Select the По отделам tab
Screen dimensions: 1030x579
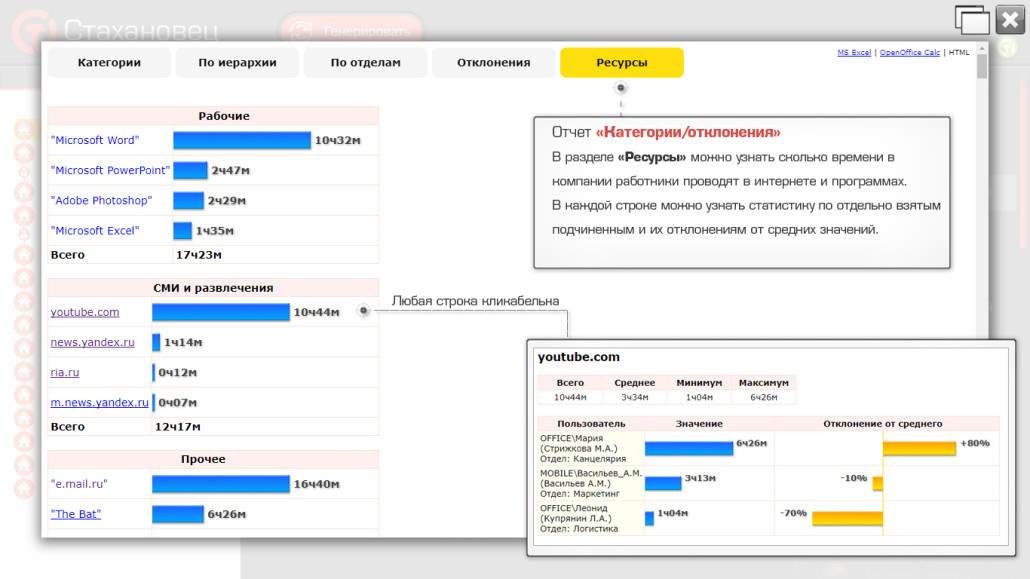[365, 62]
